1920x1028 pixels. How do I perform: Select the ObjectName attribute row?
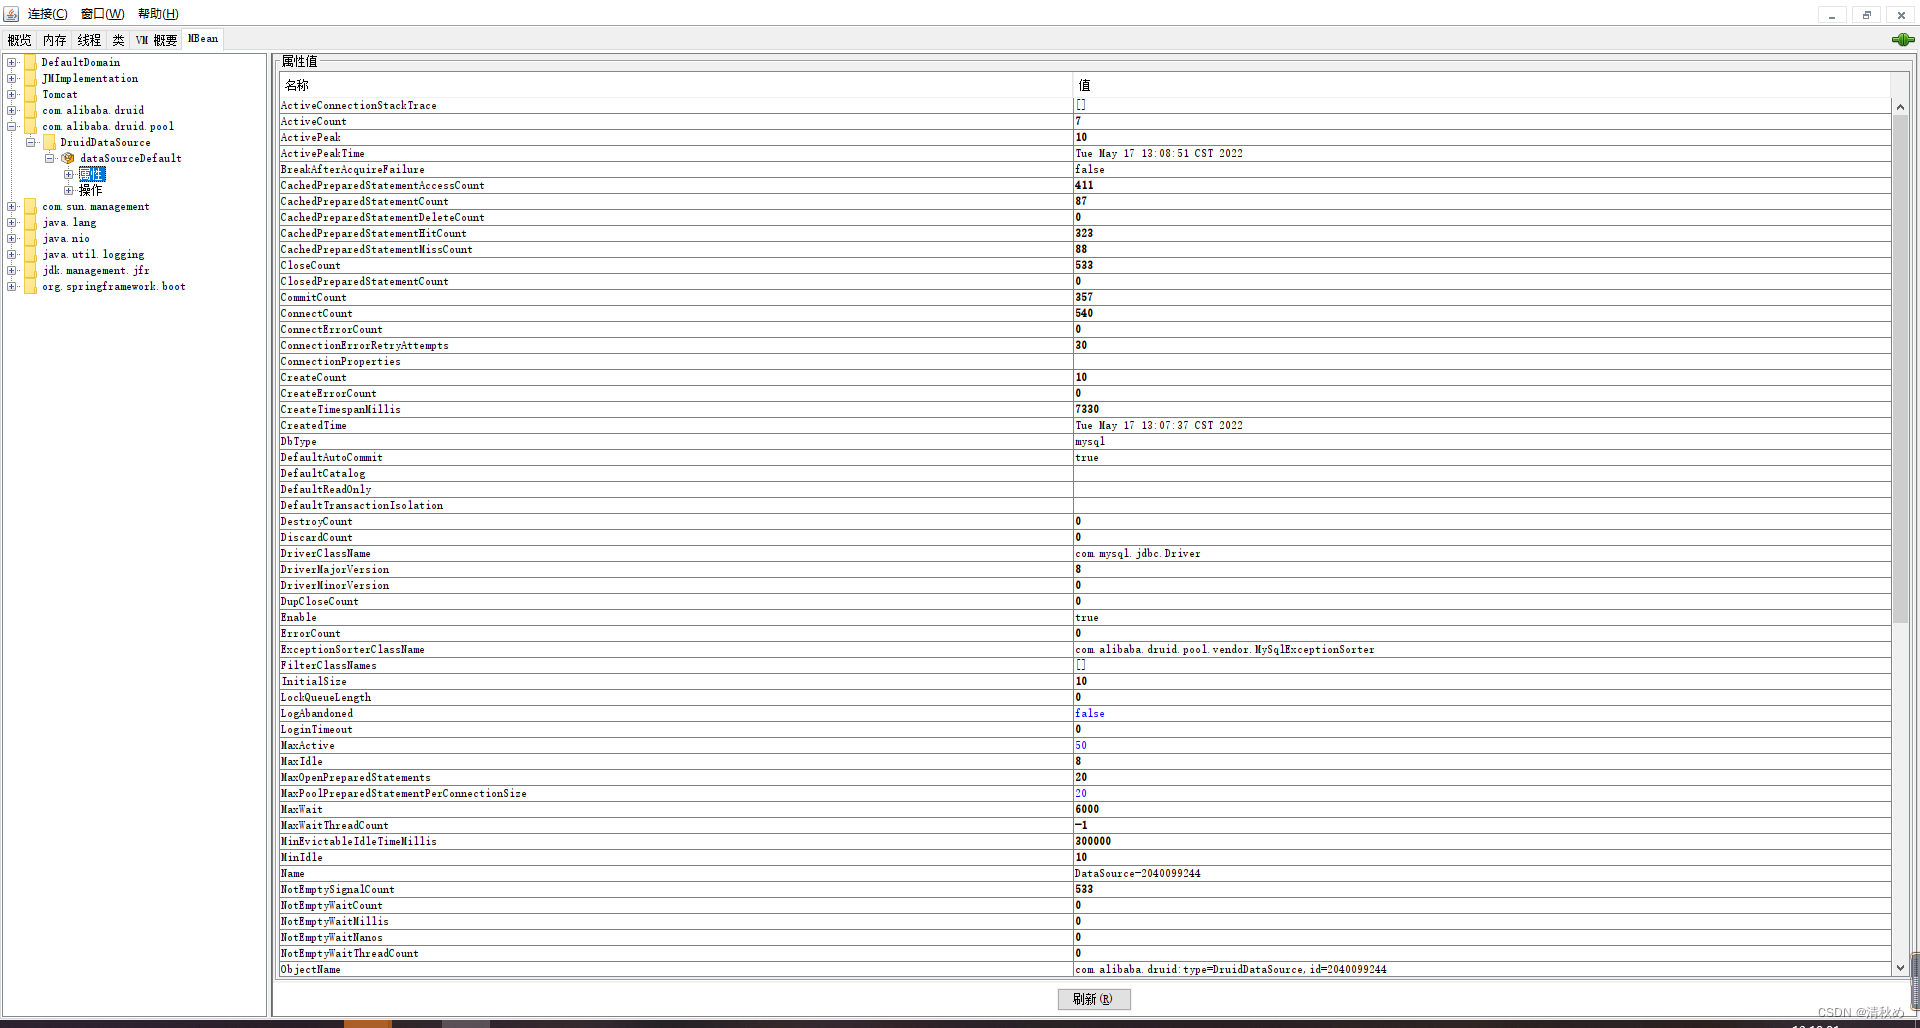tap(1084, 969)
